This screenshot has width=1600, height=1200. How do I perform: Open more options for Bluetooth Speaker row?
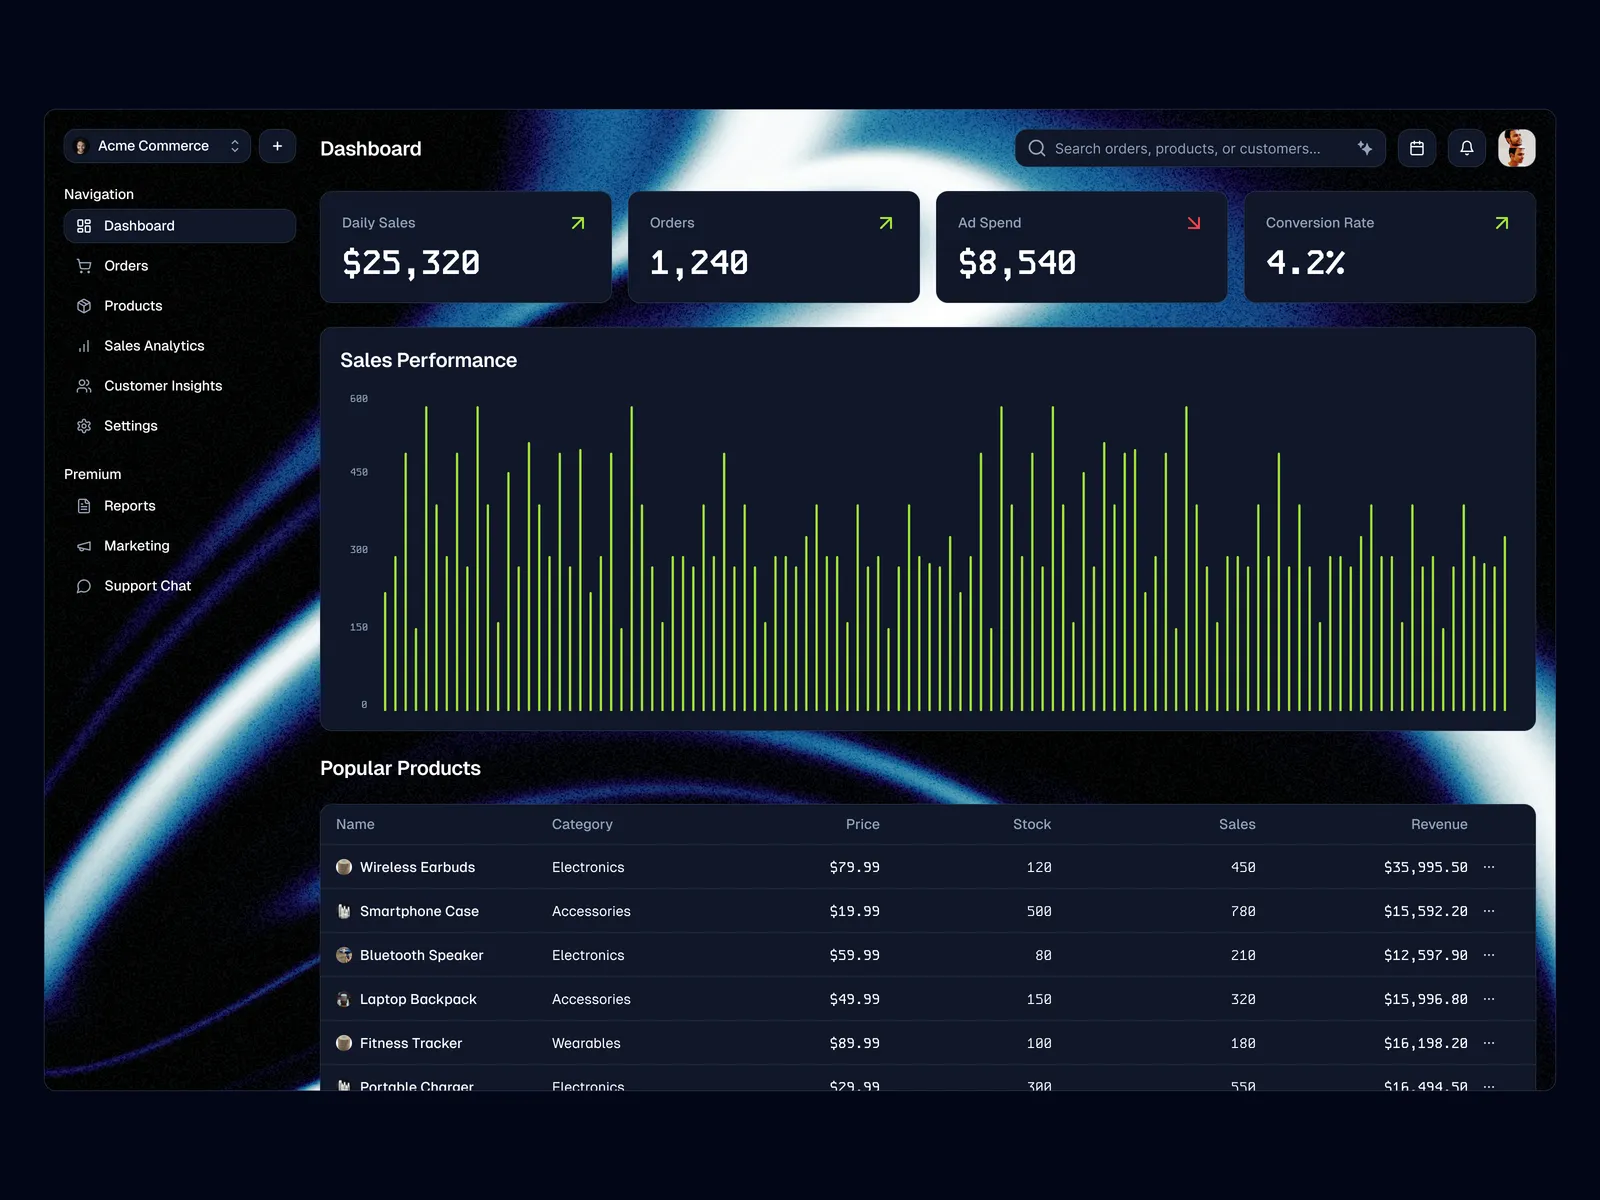point(1489,955)
